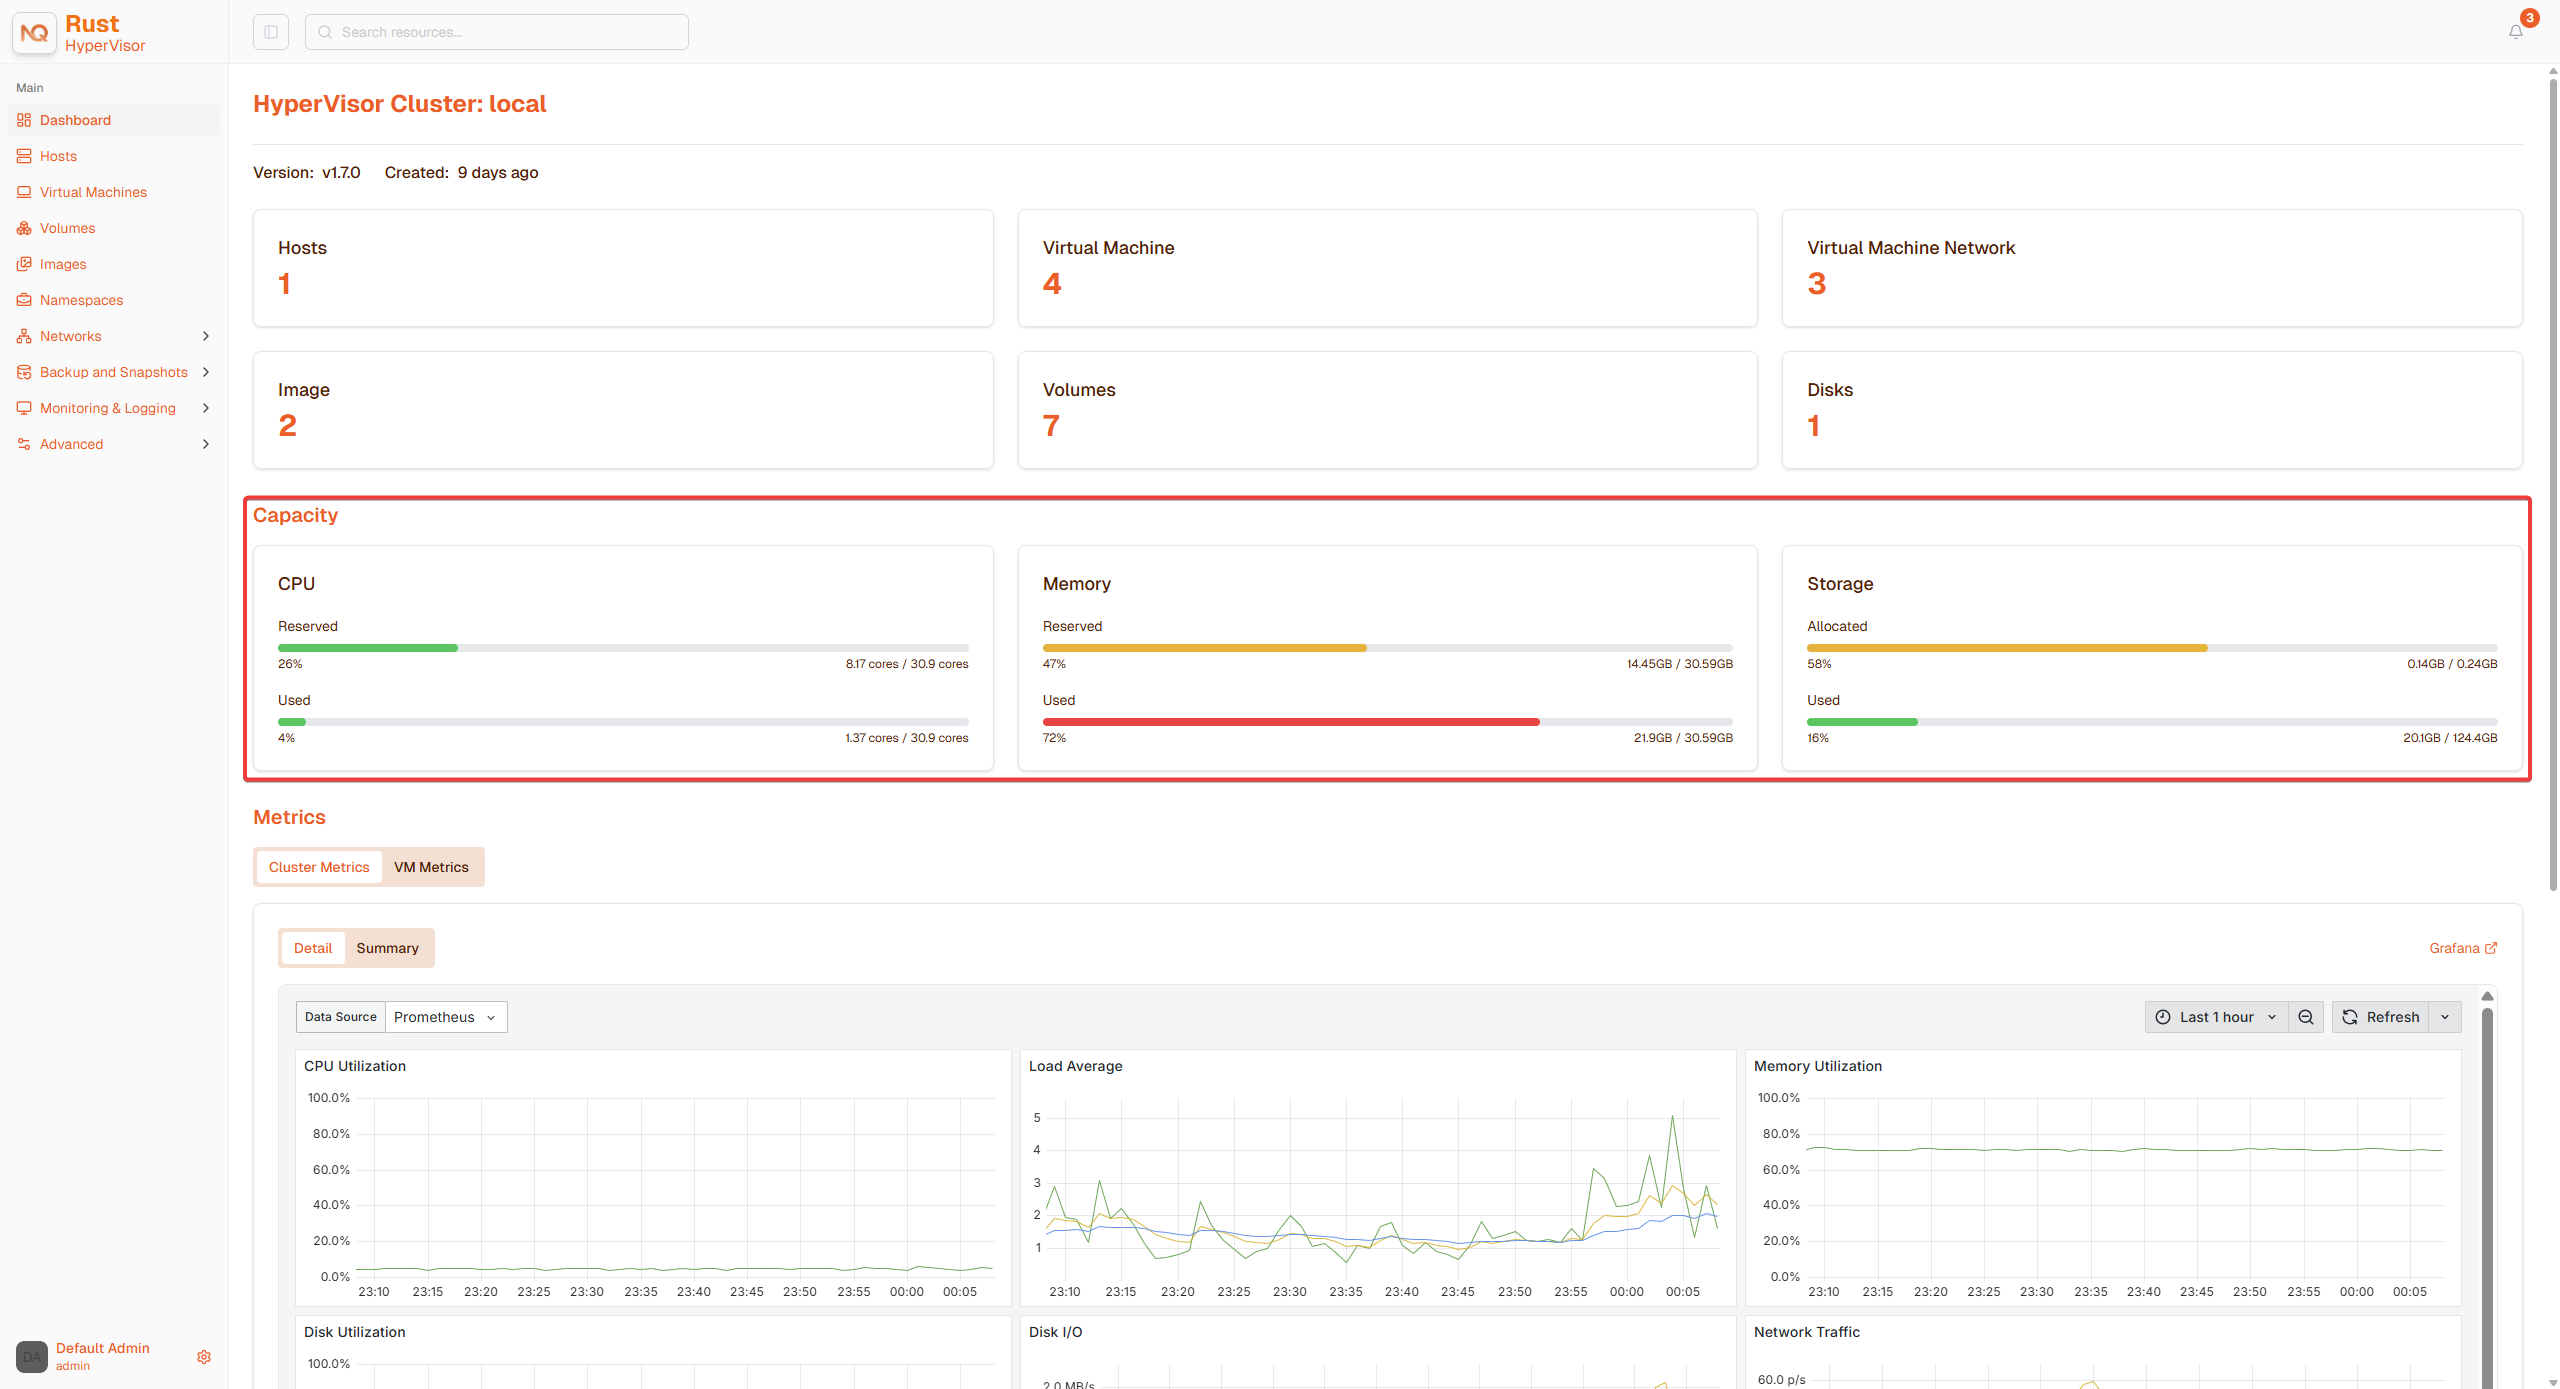
Task: Click the Search resources input field
Action: tap(497, 32)
